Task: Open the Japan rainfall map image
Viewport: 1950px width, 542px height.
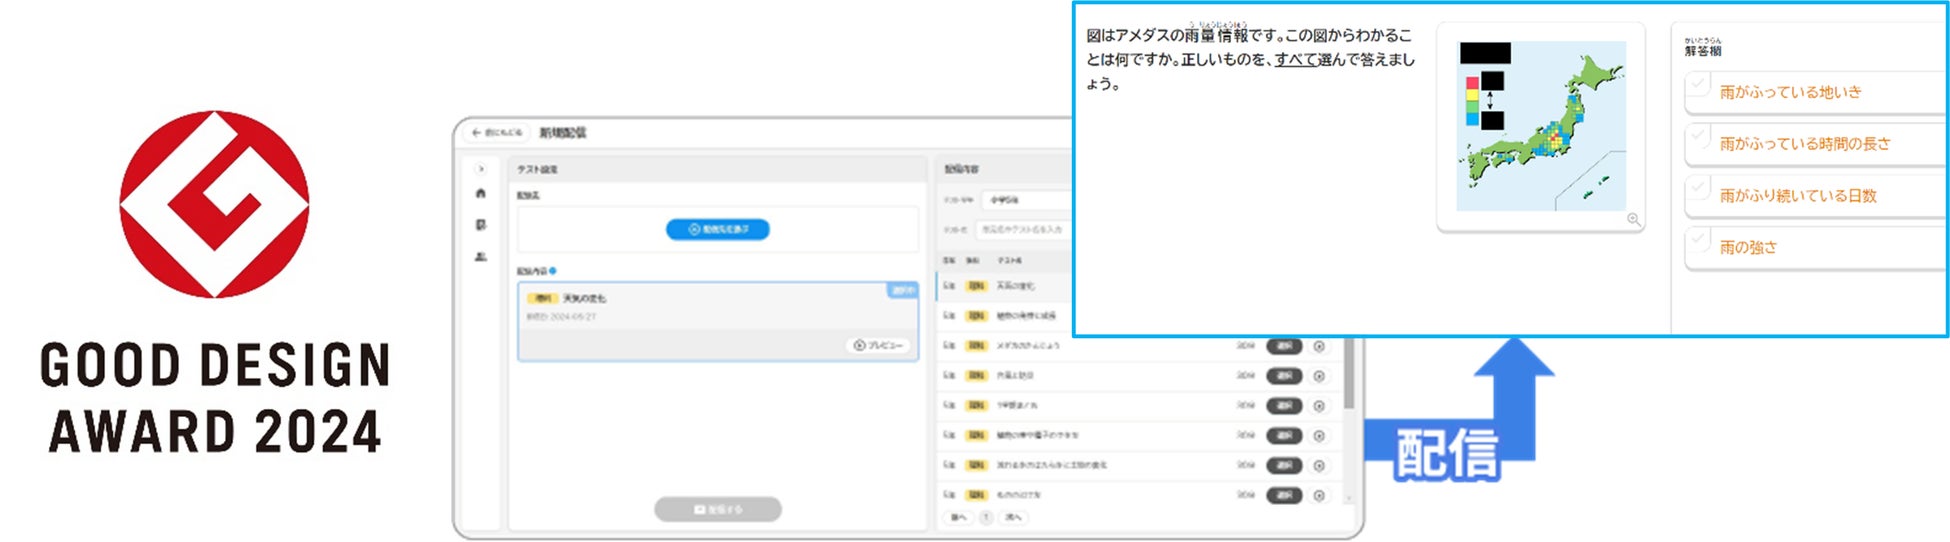Action: coord(1541,126)
